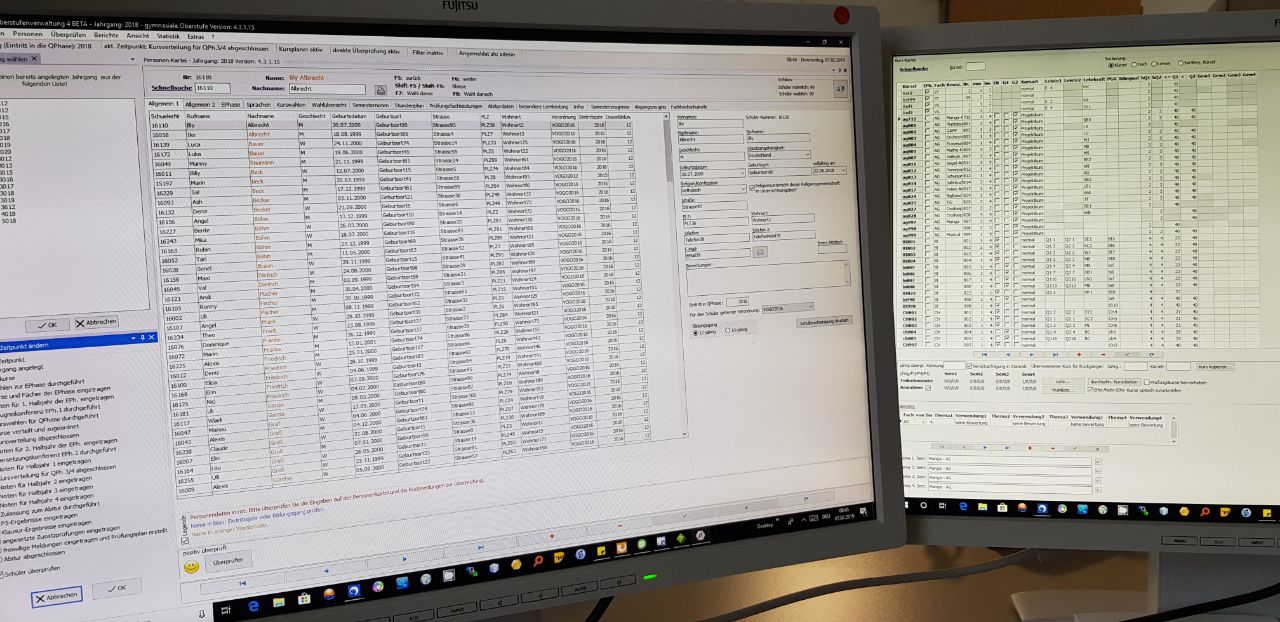Viewport: 1280px width, 622px height.
Task: Open the Berichte menu
Action: pos(106,35)
